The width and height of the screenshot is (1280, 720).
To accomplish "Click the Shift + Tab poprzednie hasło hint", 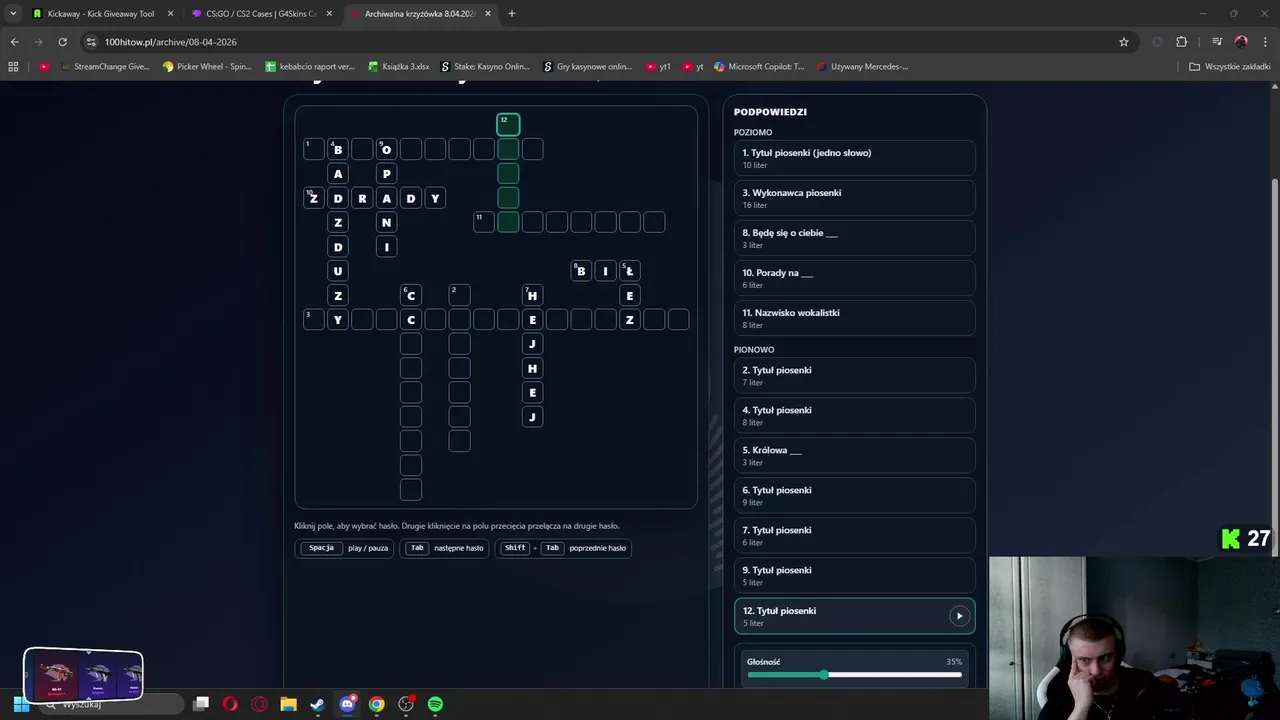I will 563,548.
